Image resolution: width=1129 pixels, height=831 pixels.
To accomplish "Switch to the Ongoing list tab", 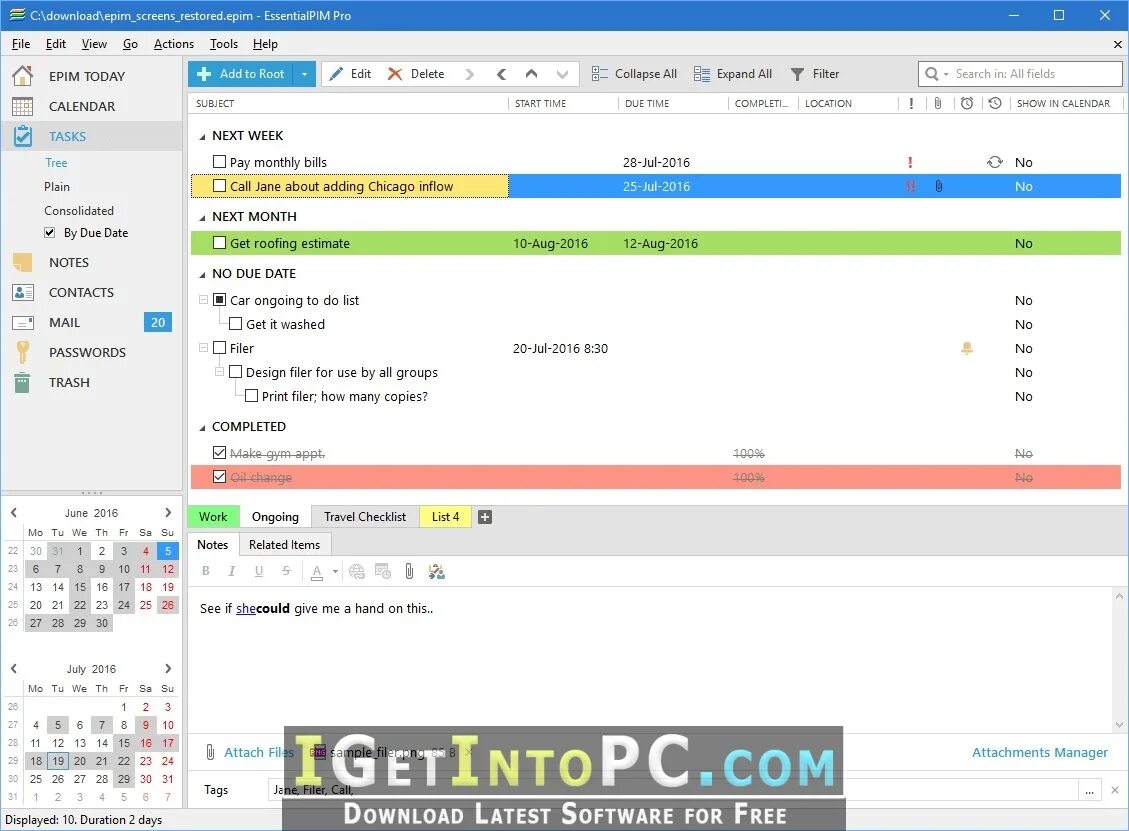I will coord(275,517).
